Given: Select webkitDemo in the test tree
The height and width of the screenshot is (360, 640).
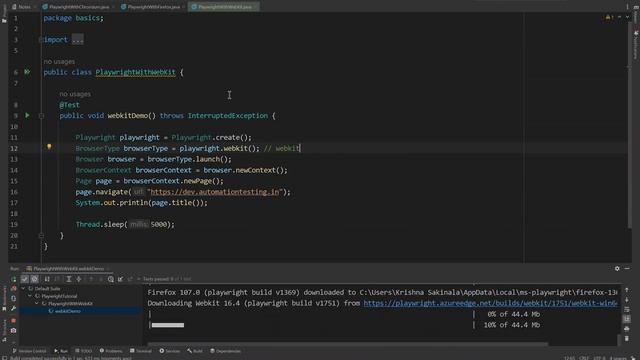Looking at the screenshot, I should click(67, 311).
